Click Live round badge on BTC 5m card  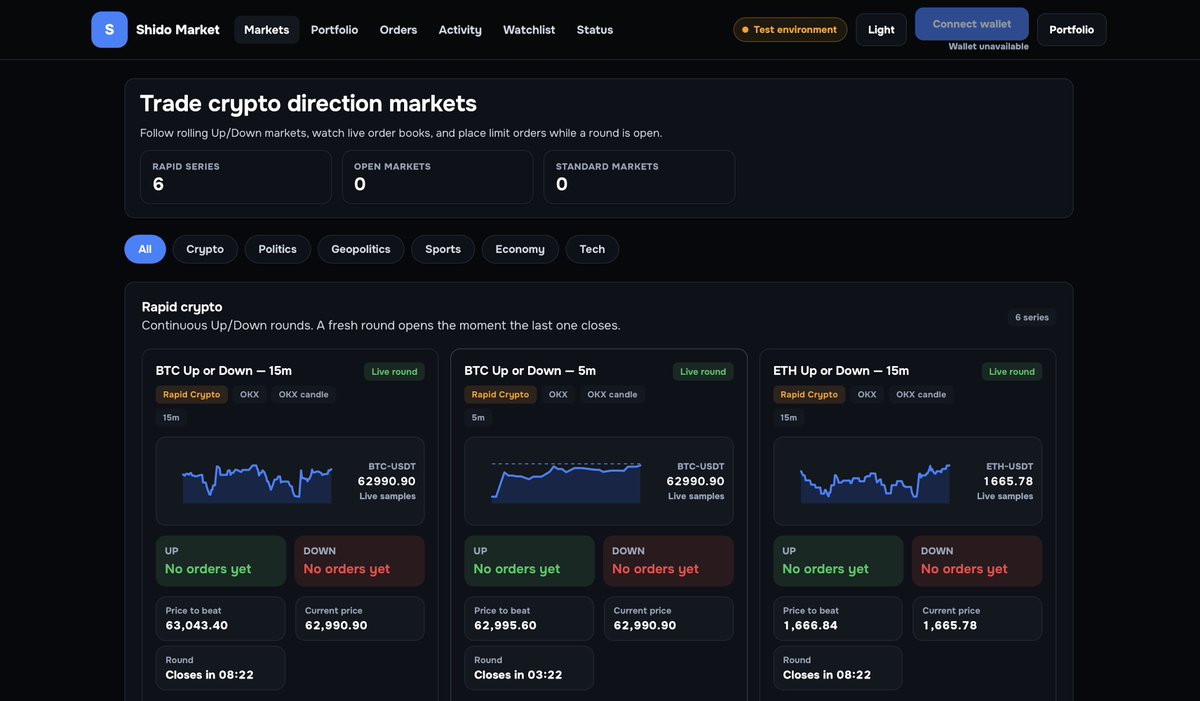pos(703,372)
